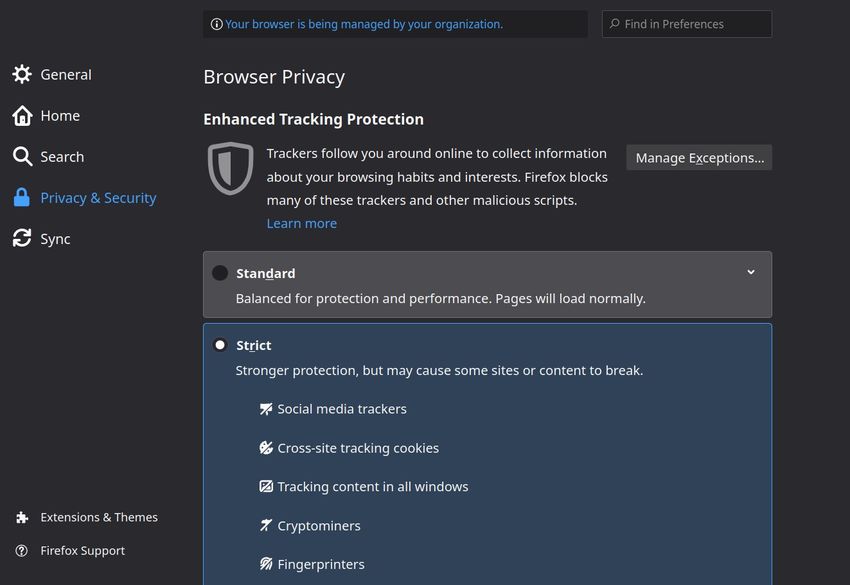850x585 pixels.
Task: Click the Browser Privacy heading
Action: click(x=274, y=77)
